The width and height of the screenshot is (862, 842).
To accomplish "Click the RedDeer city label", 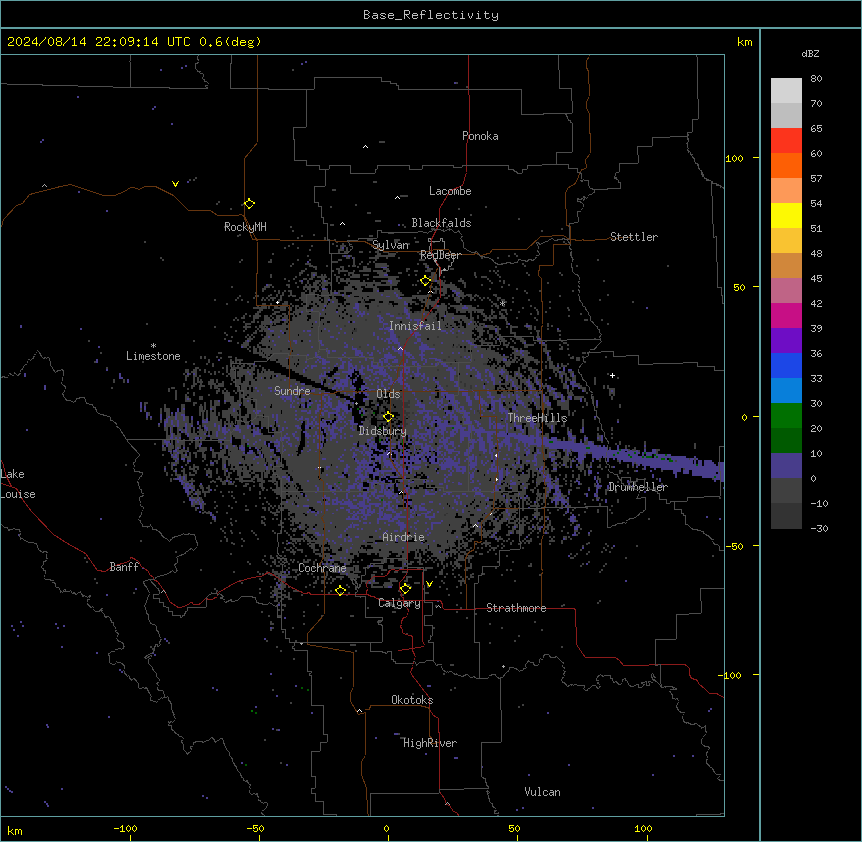I will coord(440,256).
